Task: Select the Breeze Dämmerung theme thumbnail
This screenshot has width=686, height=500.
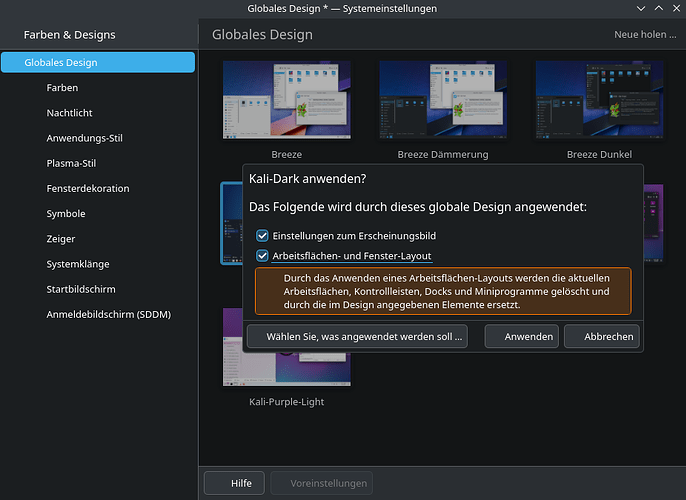Action: 443,100
